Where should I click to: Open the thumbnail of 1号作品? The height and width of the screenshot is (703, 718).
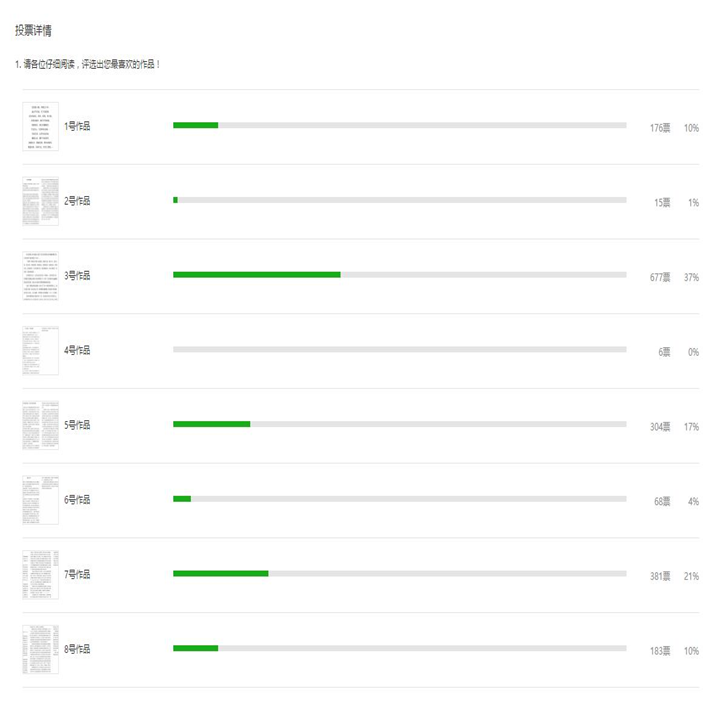pyautogui.click(x=40, y=127)
